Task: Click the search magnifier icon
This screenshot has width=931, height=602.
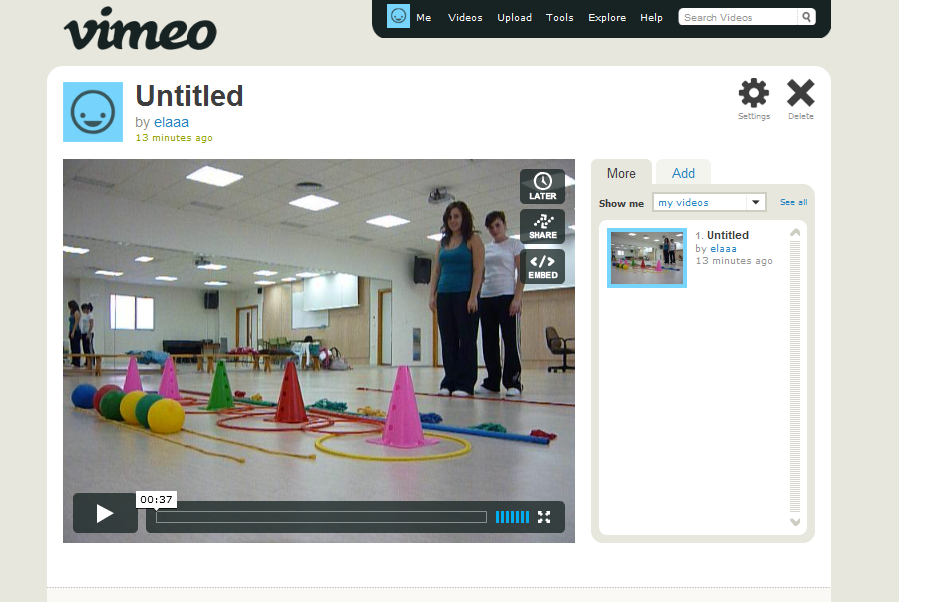Action: [806, 17]
